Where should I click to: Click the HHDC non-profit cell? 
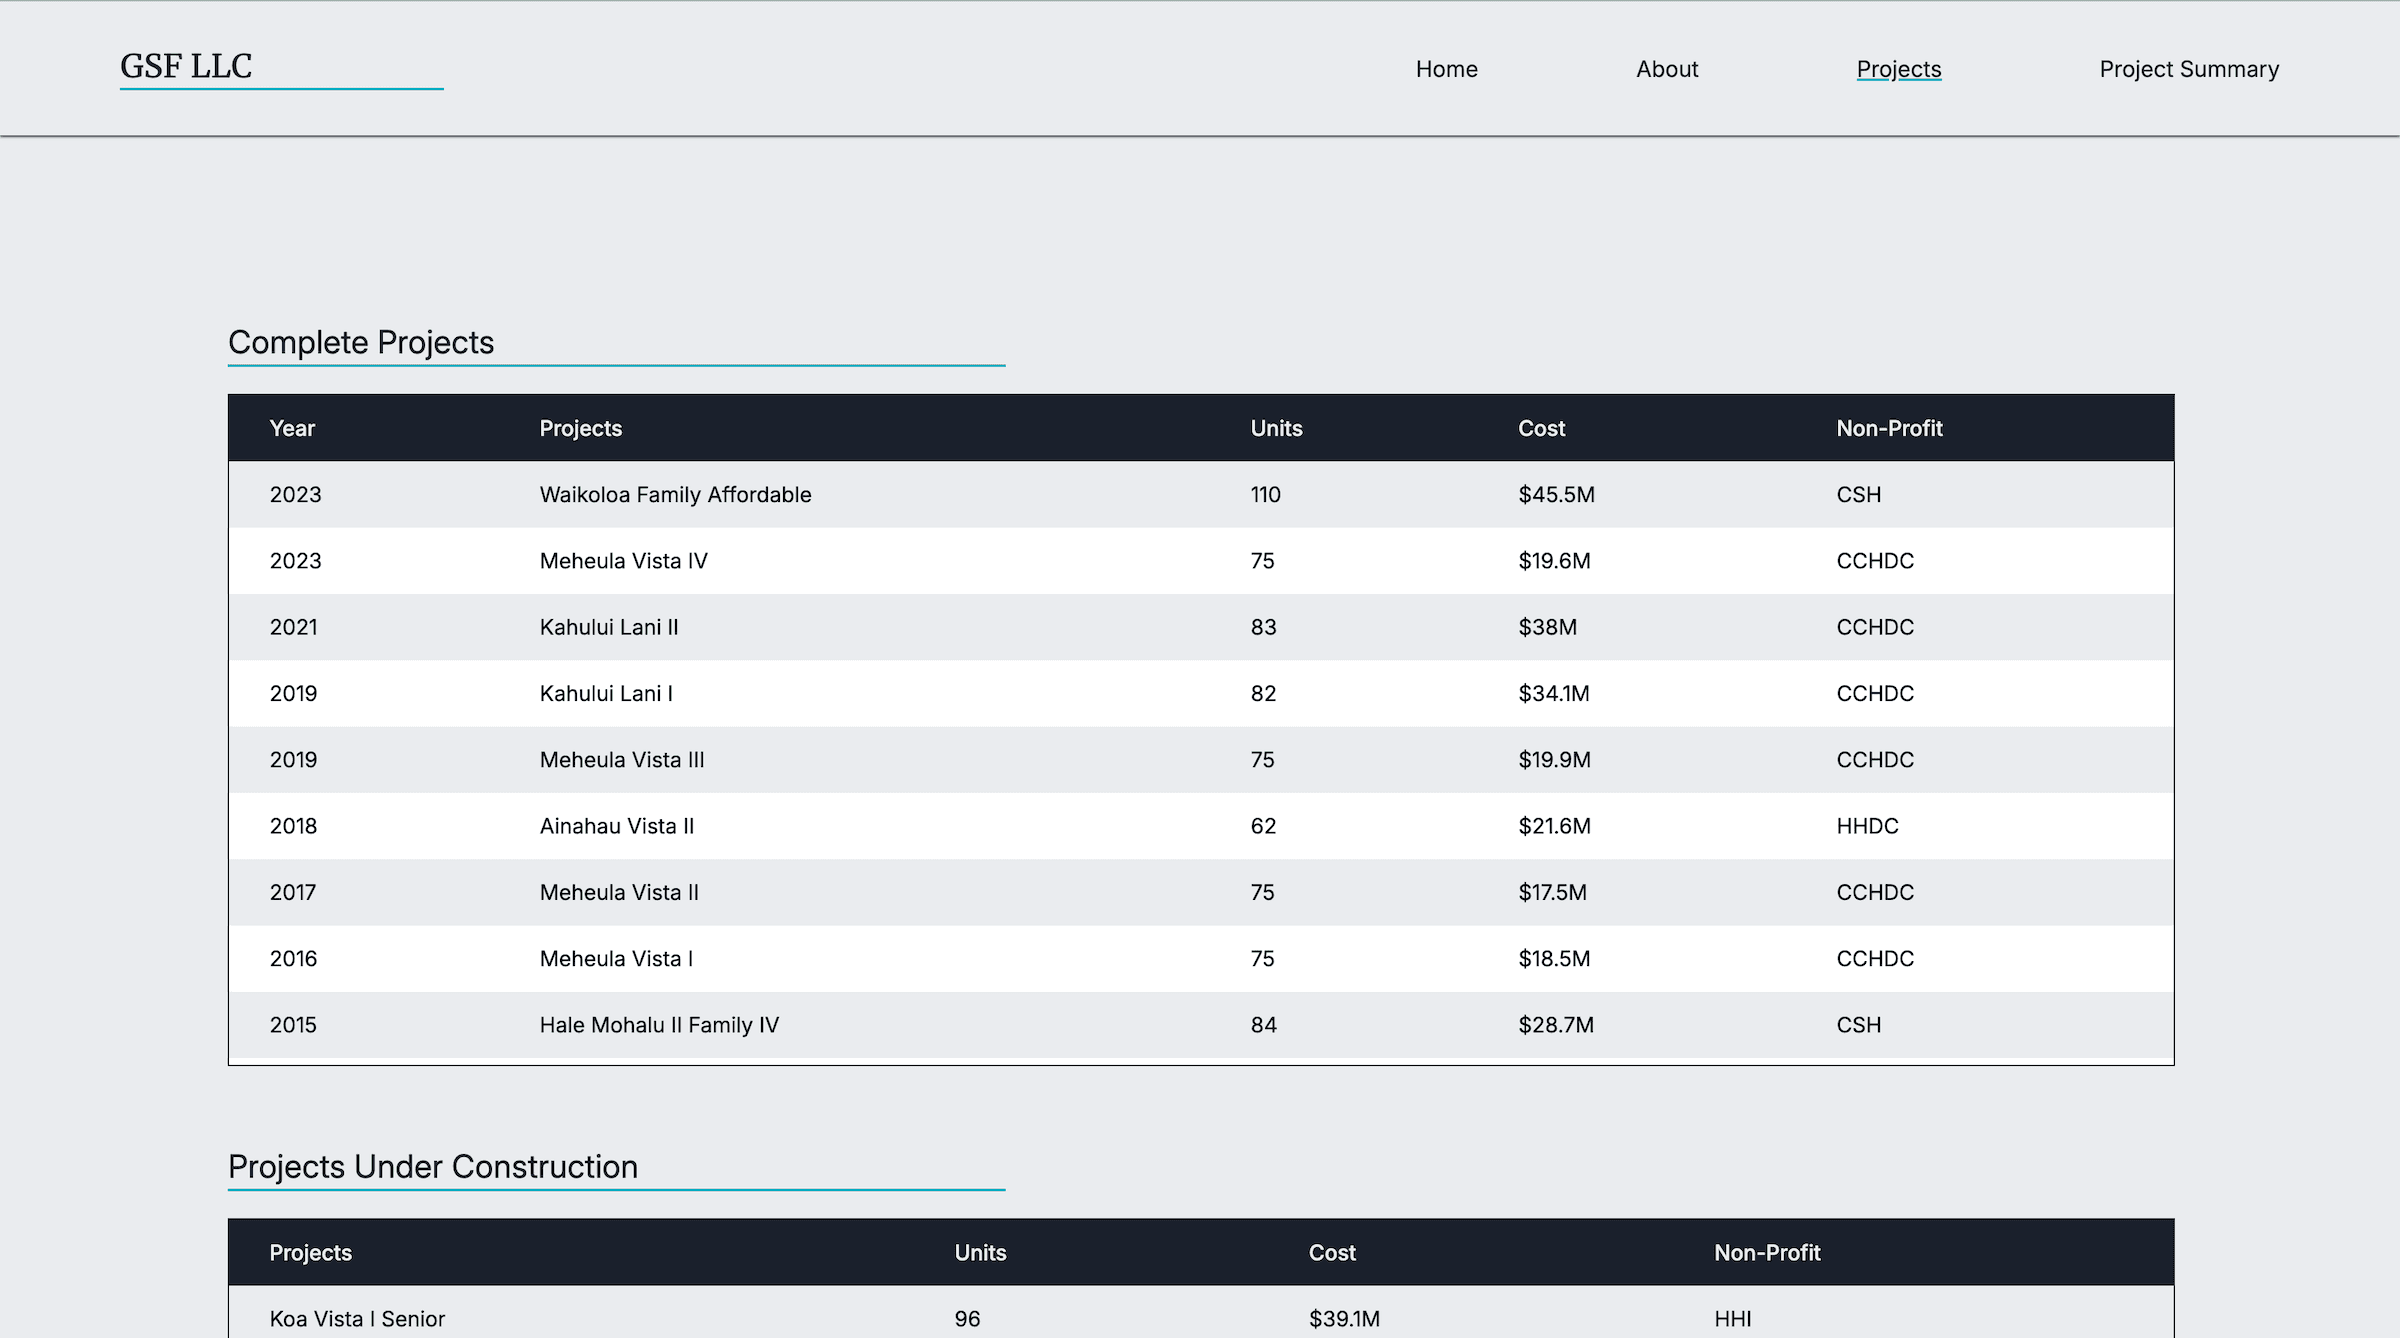click(x=1867, y=826)
